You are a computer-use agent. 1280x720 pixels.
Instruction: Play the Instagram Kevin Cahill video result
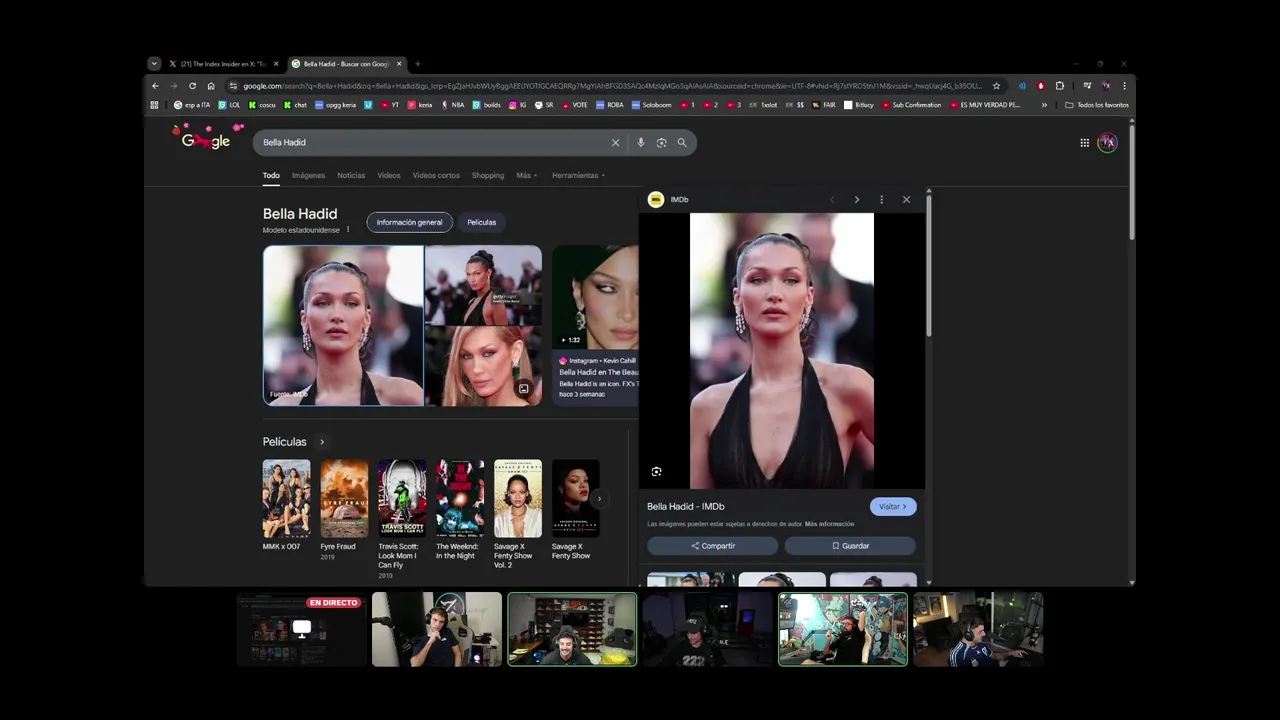(595, 297)
